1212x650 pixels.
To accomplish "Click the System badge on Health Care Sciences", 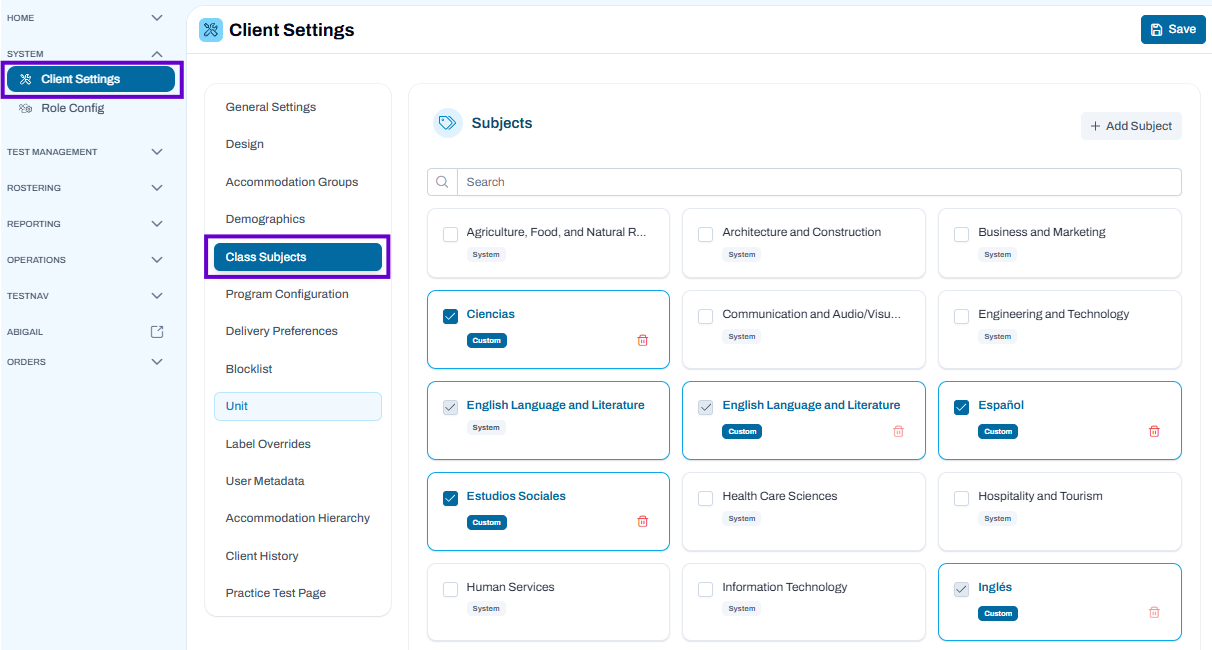I will tap(742, 518).
